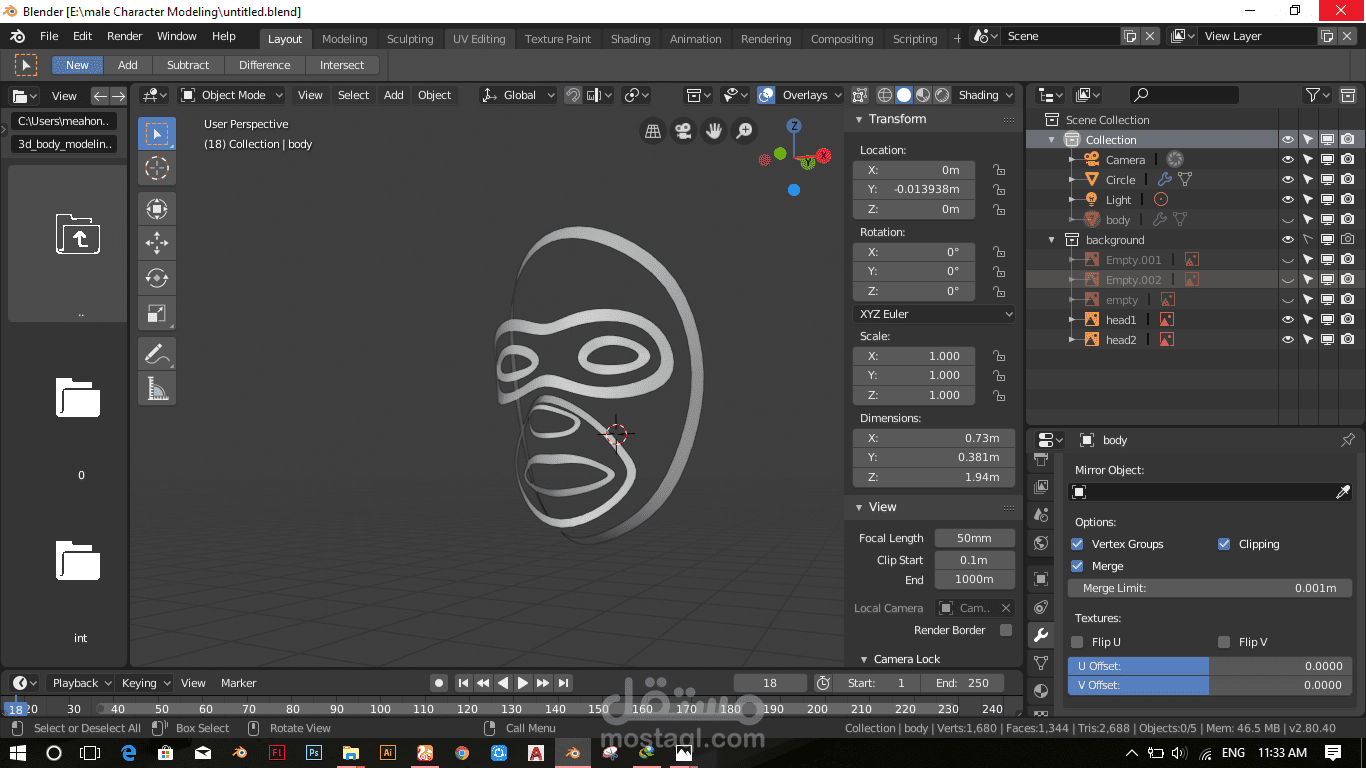Hide the head1 object in outliner
Screen dimensions: 1366x768
click(x=1288, y=320)
